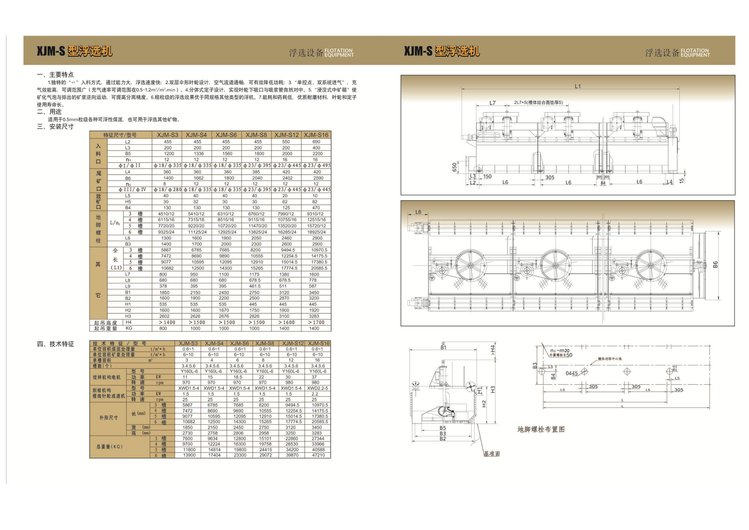749x530 pixels.
Task: Click the XJM-S16 column header in dimensions table
Action: pos(316,134)
